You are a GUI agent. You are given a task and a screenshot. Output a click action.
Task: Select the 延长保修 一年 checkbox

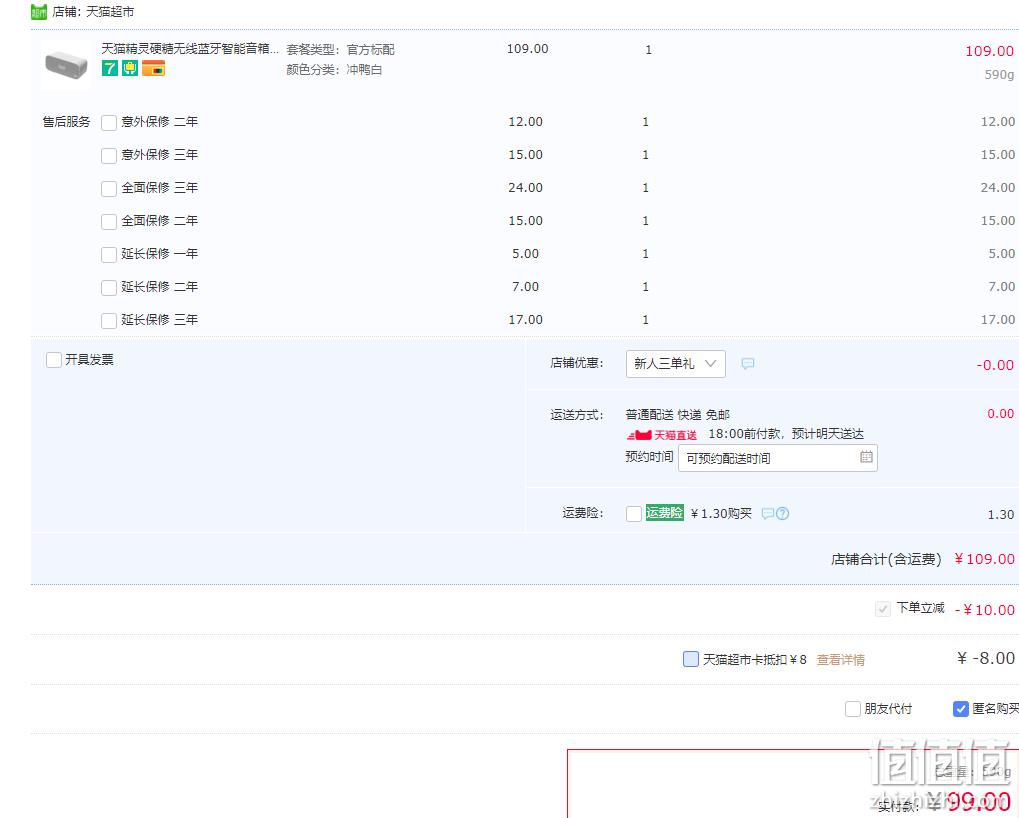(109, 255)
